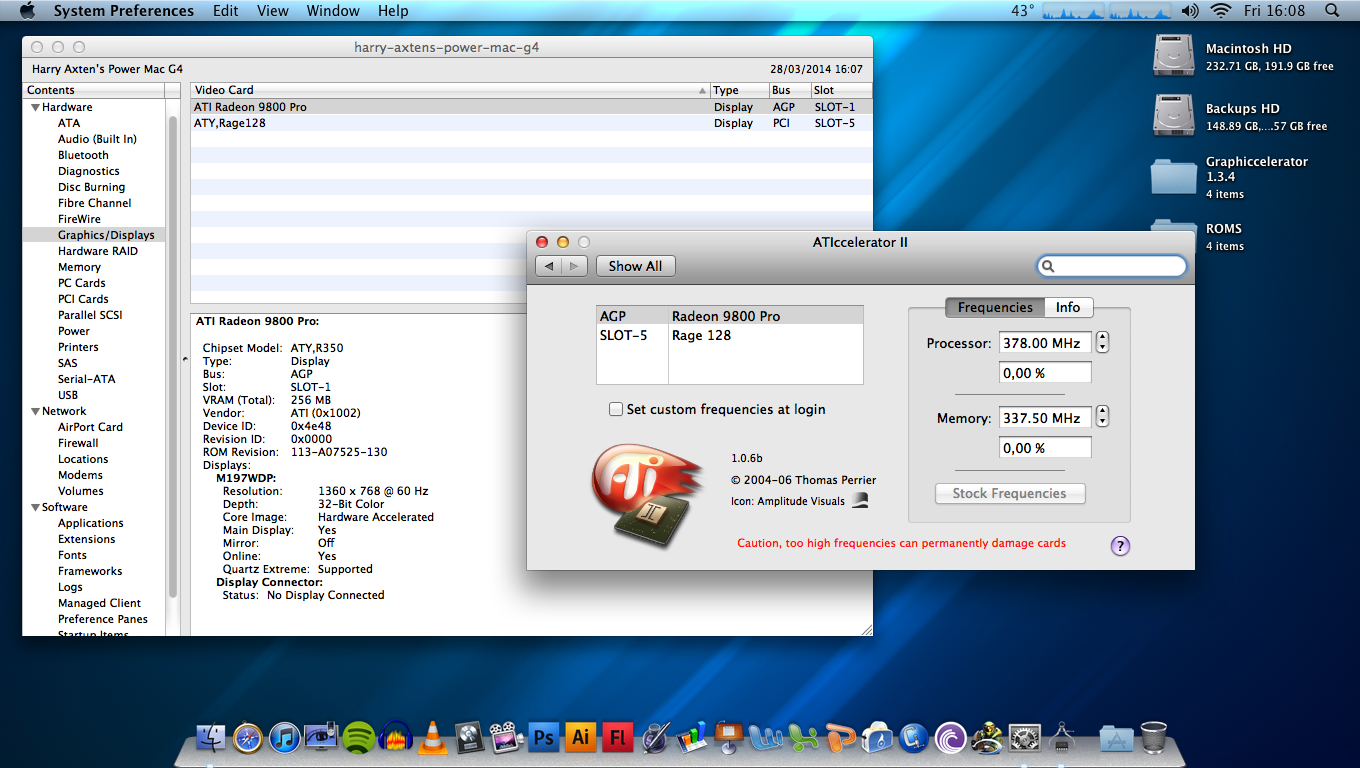Screen dimensions: 1360x768
Task: Click the ATIccelerator search field
Action: tap(1112, 266)
